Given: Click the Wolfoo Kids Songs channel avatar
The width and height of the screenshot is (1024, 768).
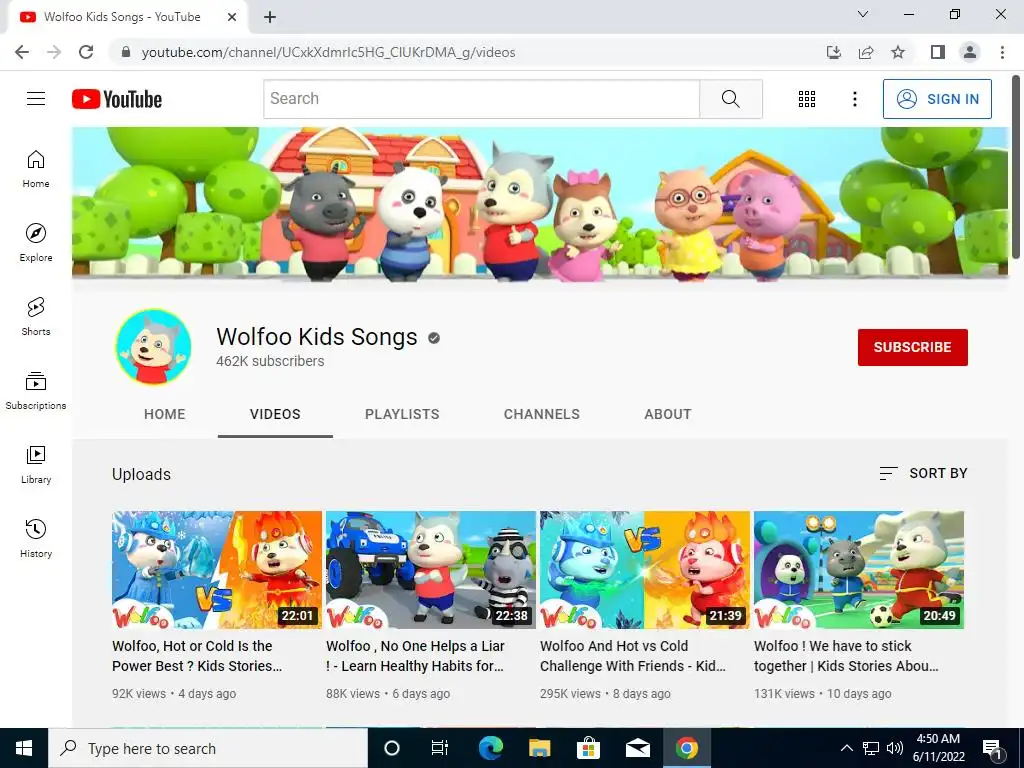Looking at the screenshot, I should coord(153,347).
